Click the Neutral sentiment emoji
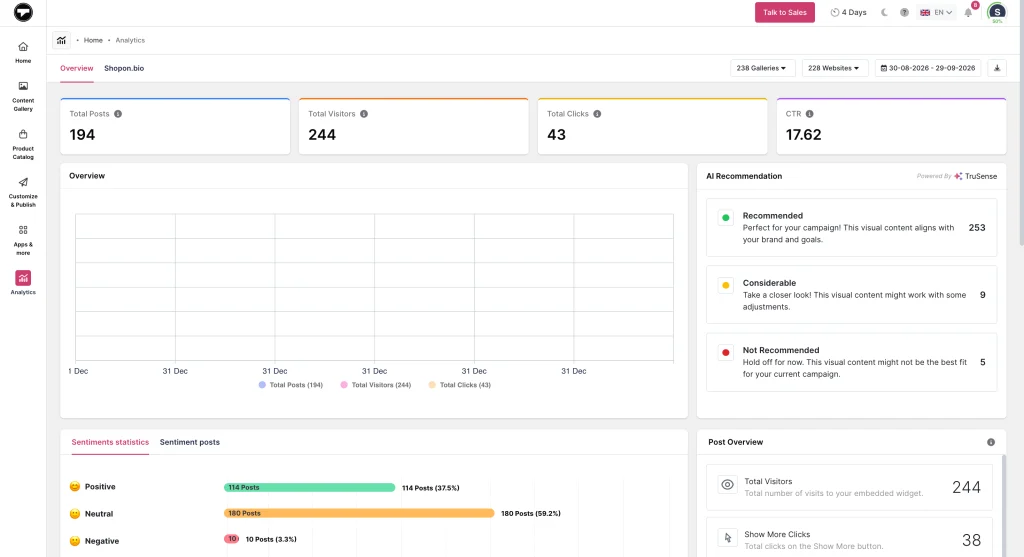 75,514
